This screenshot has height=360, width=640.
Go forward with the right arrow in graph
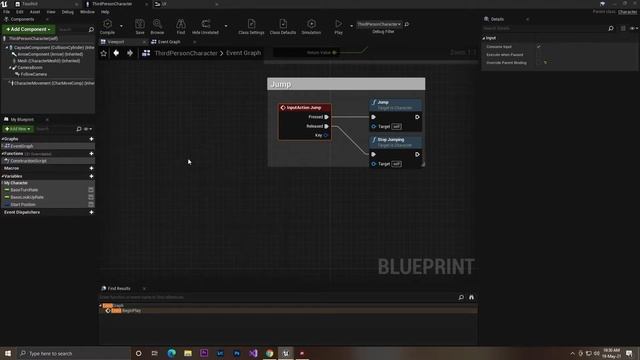130,53
